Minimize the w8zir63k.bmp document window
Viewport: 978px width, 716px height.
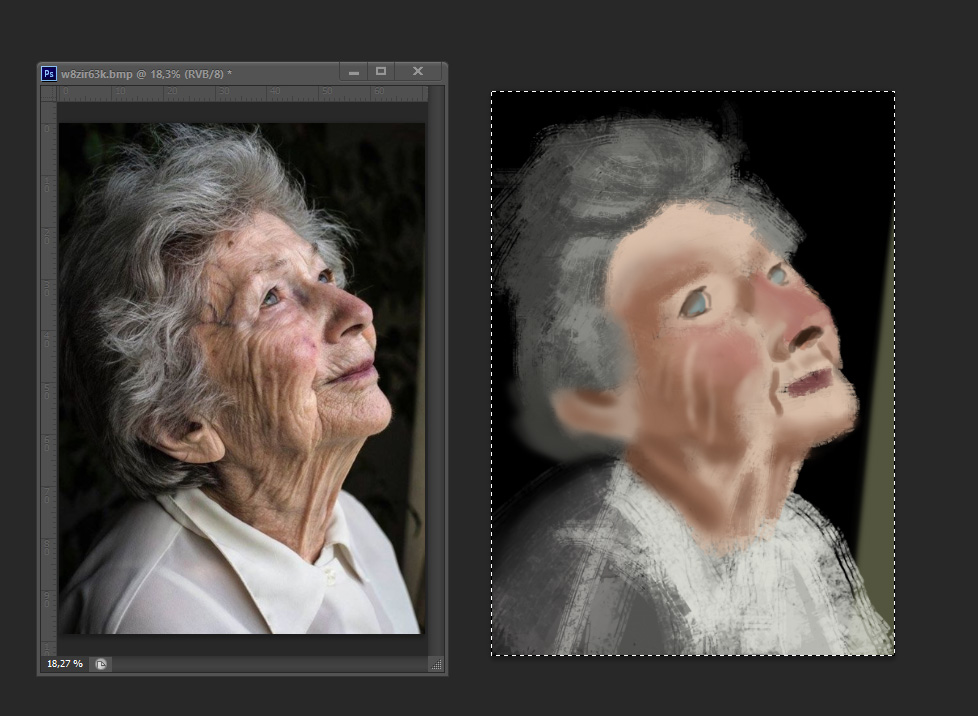(x=353, y=72)
